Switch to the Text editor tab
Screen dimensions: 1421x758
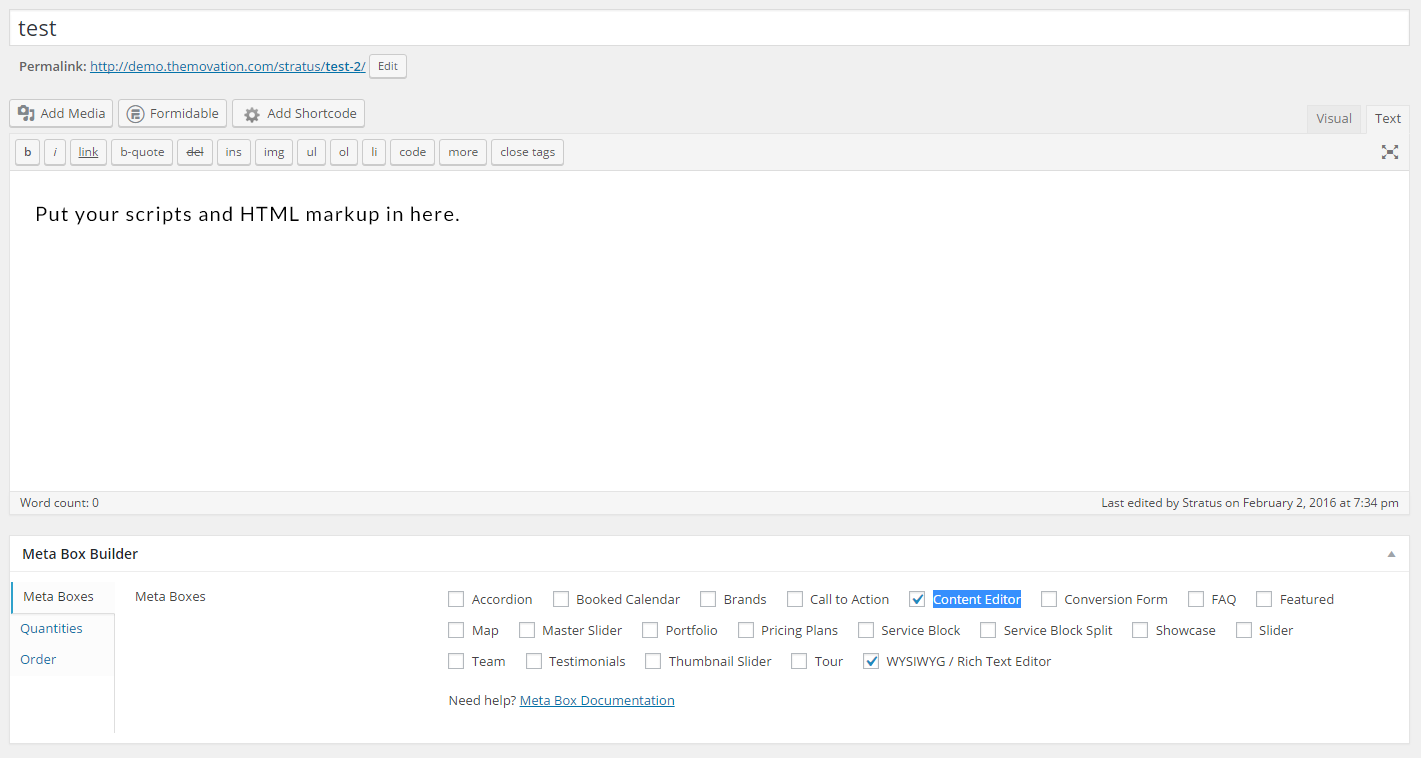1388,119
